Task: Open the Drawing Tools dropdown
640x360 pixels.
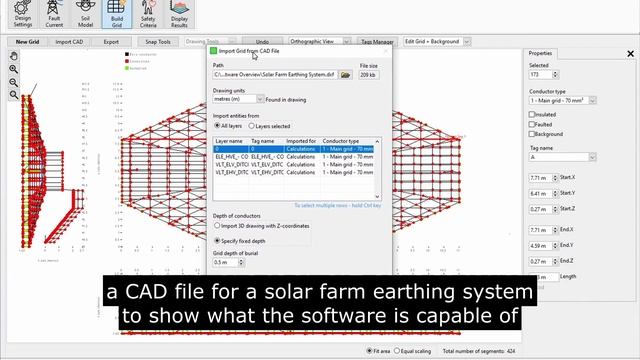Action: (210, 42)
